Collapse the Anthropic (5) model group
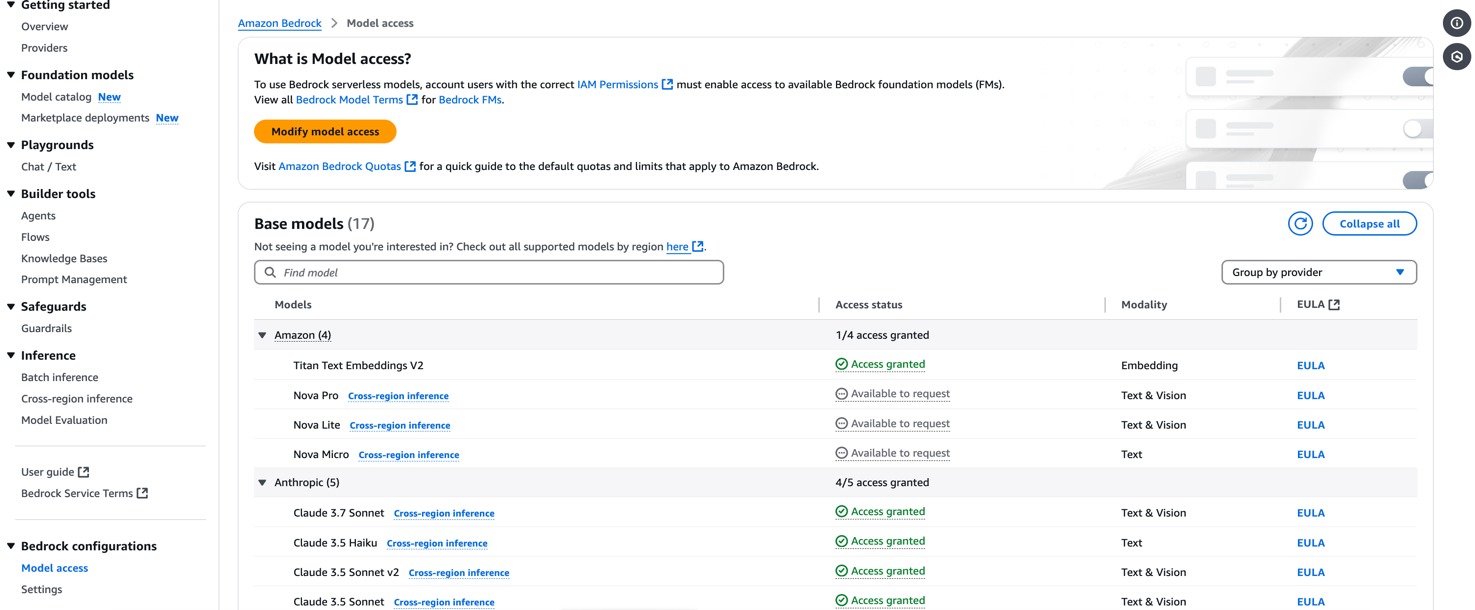This screenshot has width=1475, height=610. (263, 483)
